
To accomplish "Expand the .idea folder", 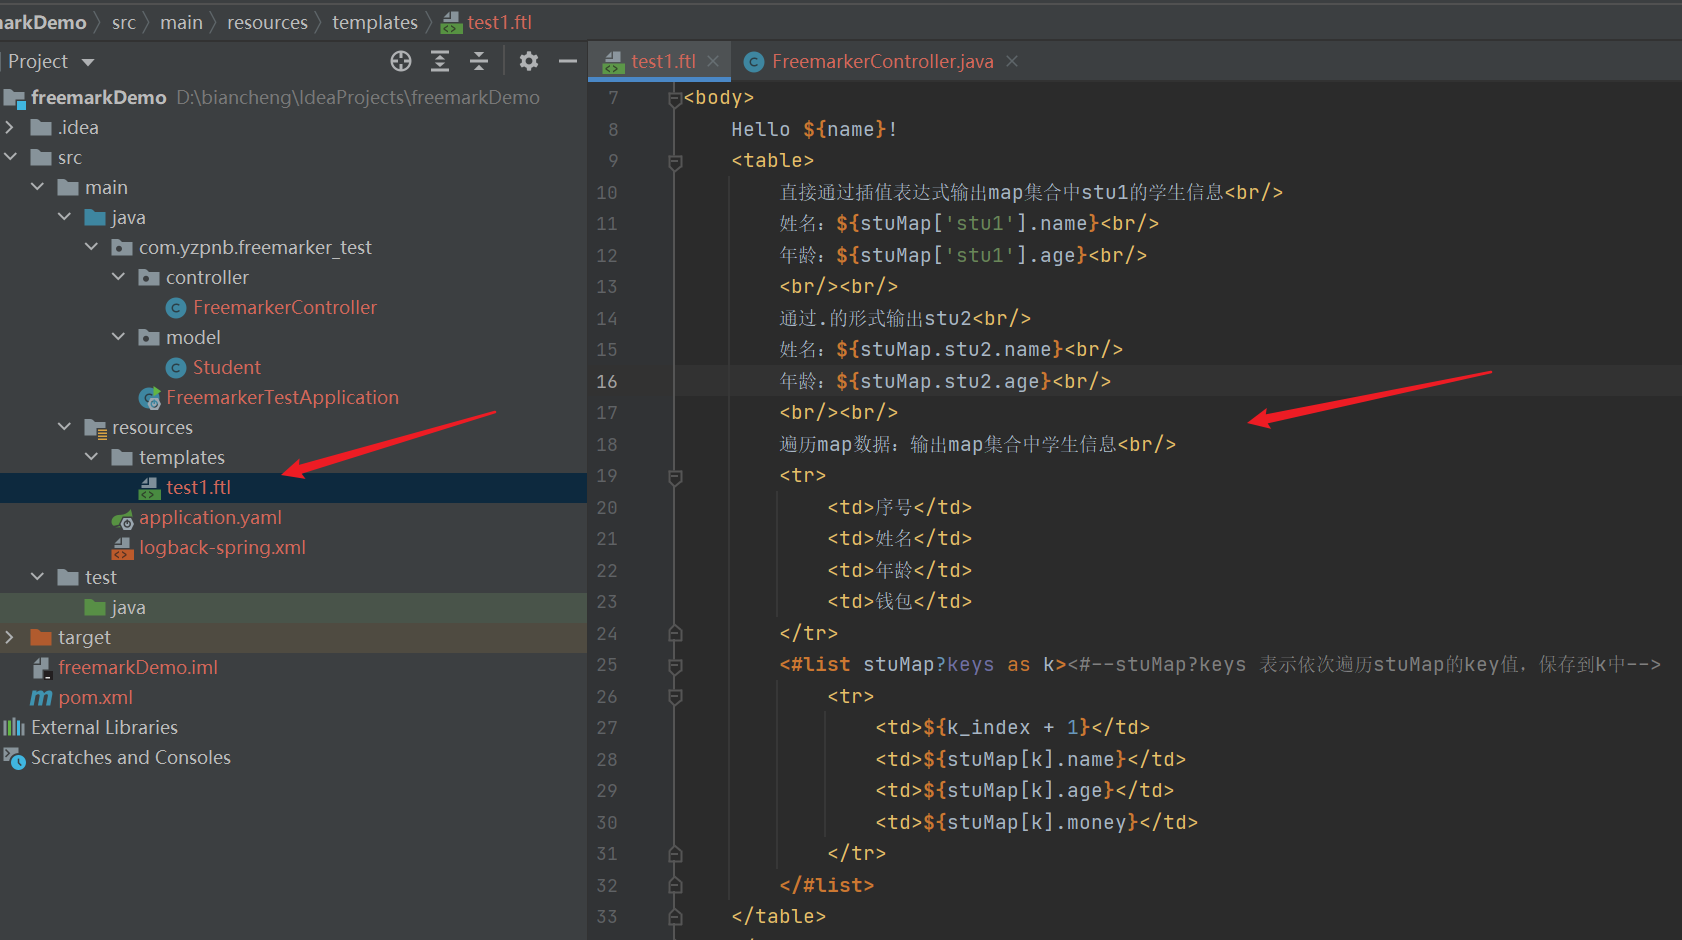I will tap(10, 127).
